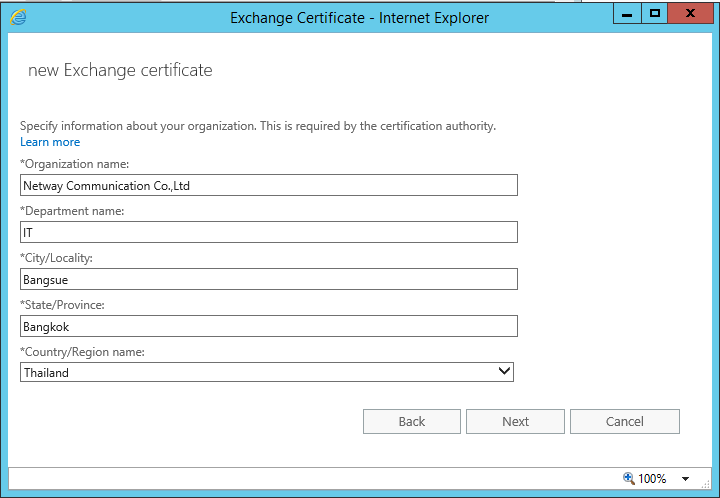Open the Learn more link

click(x=50, y=142)
